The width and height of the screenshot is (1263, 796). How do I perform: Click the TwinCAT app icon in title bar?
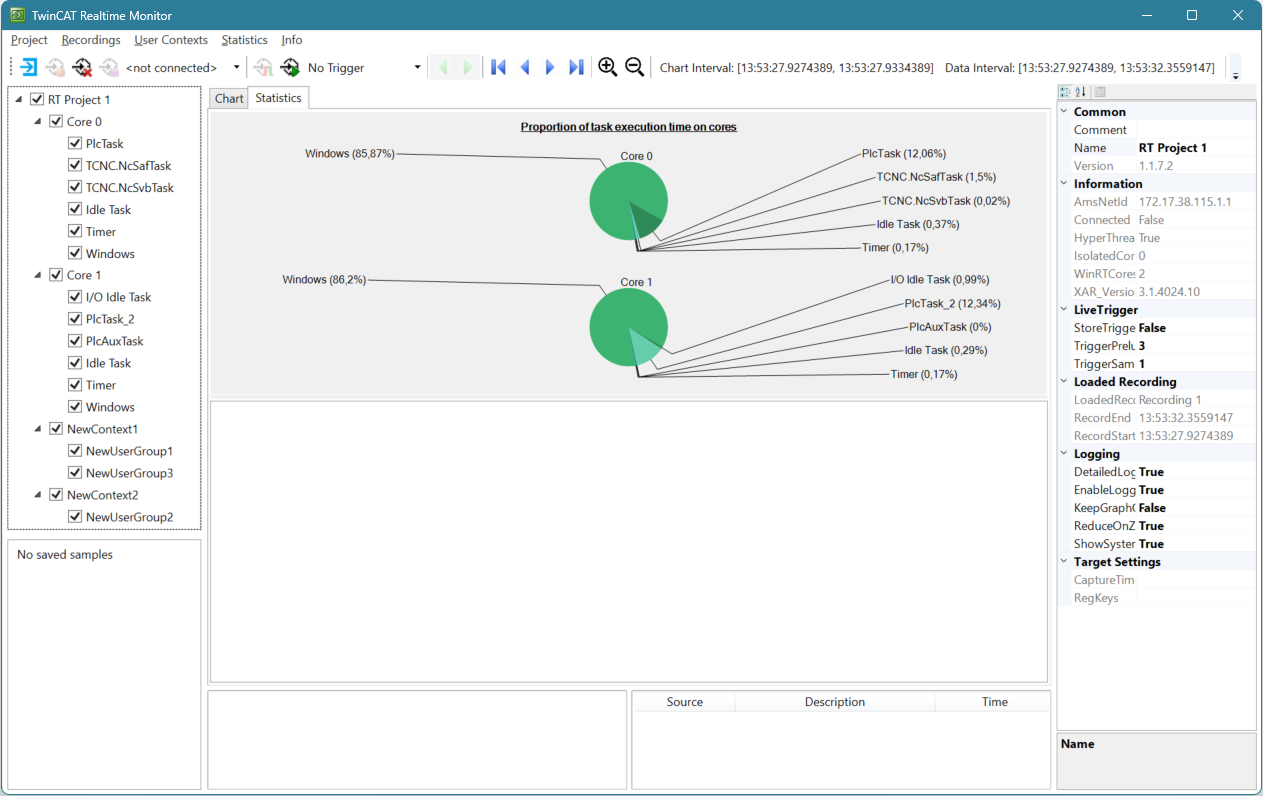pyautogui.click(x=18, y=15)
